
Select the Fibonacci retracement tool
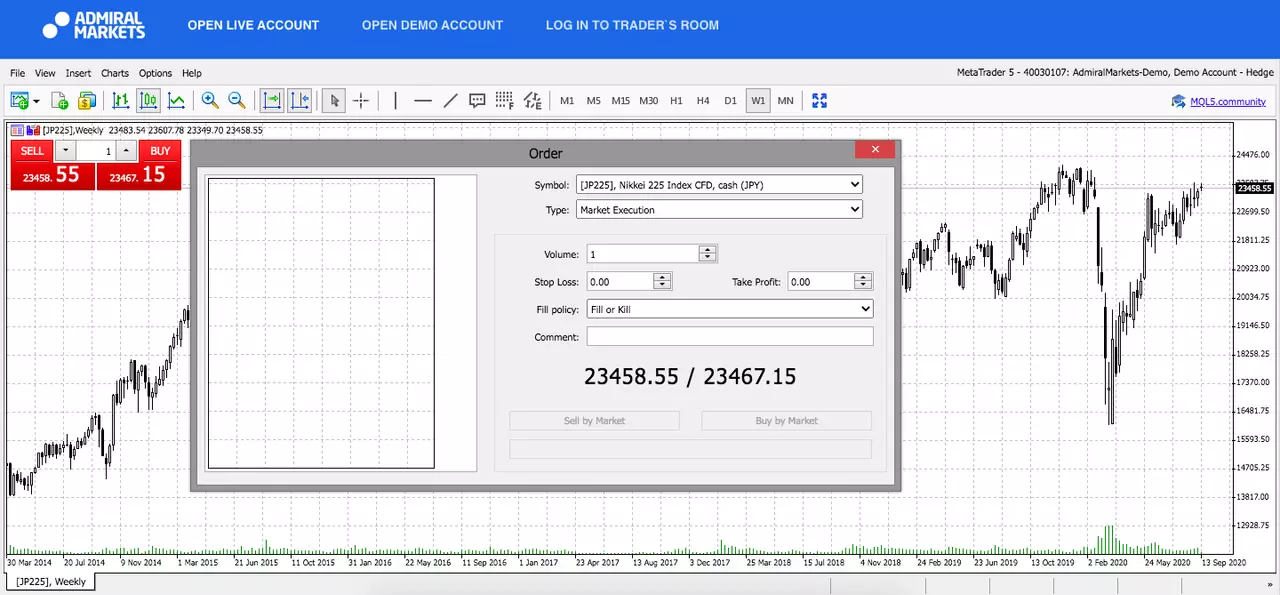[x=505, y=100]
